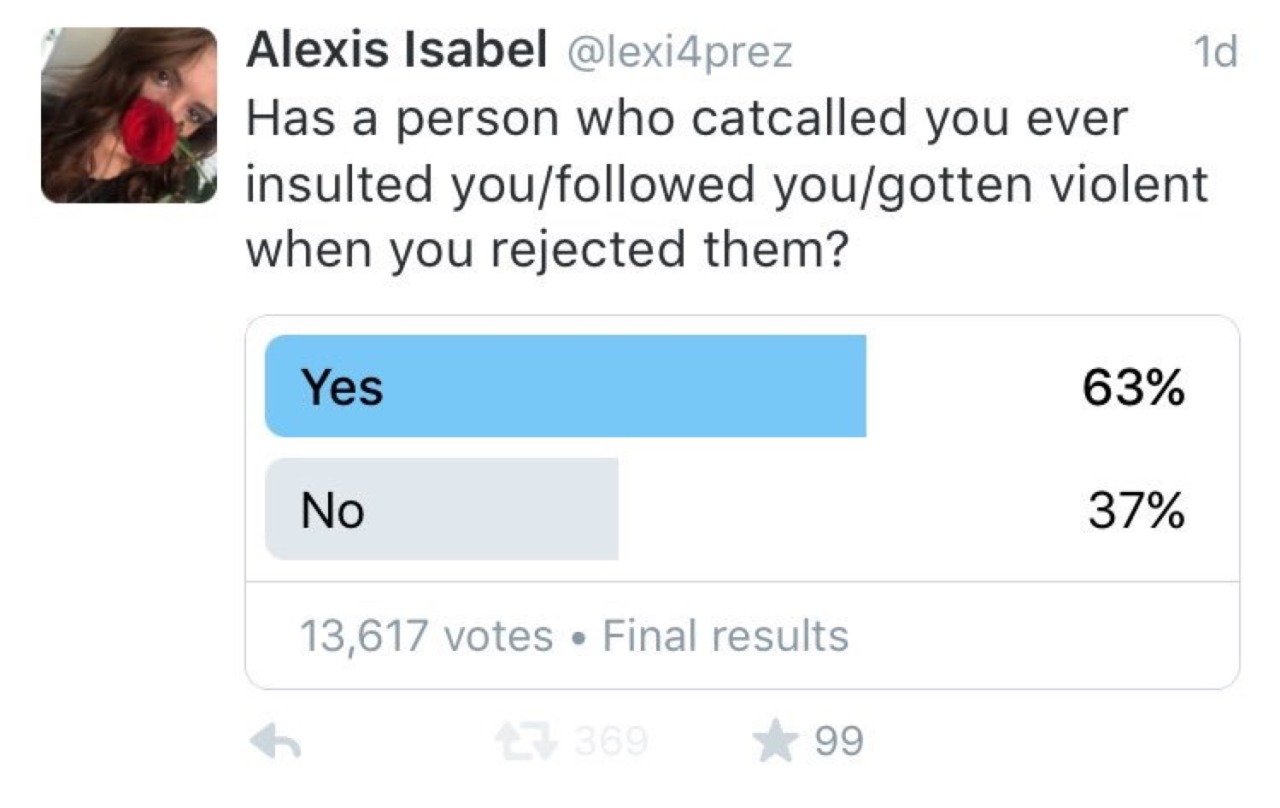Open the profile photo with the red rose

129,115
